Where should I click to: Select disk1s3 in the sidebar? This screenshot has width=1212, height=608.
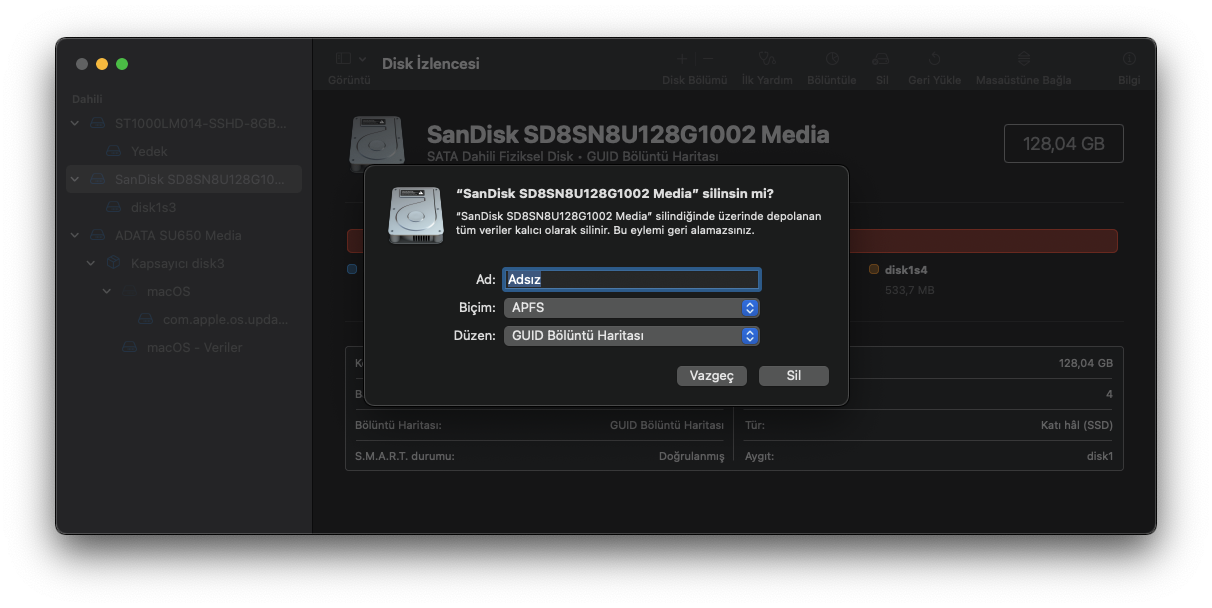pos(184,207)
